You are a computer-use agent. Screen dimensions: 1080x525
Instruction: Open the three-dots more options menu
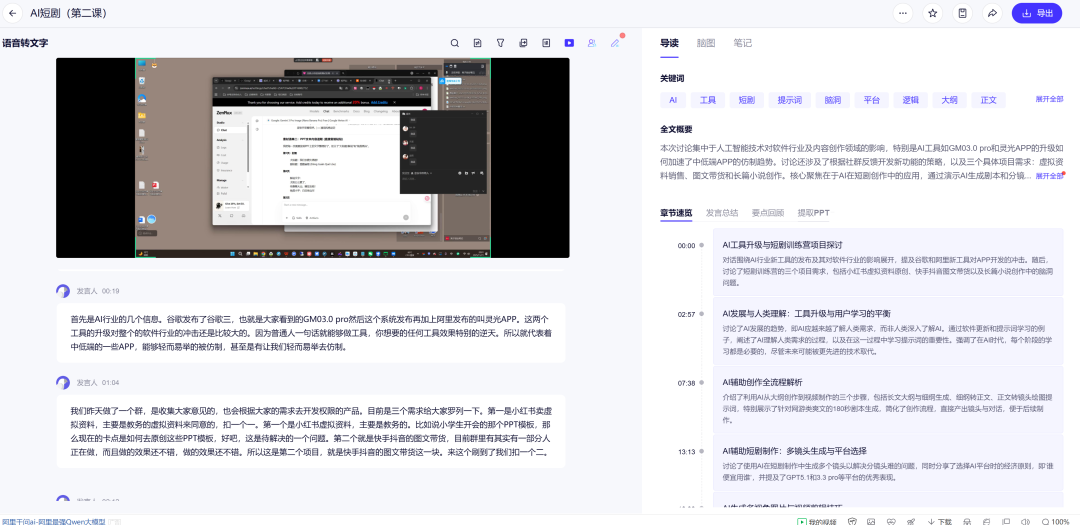(x=903, y=13)
